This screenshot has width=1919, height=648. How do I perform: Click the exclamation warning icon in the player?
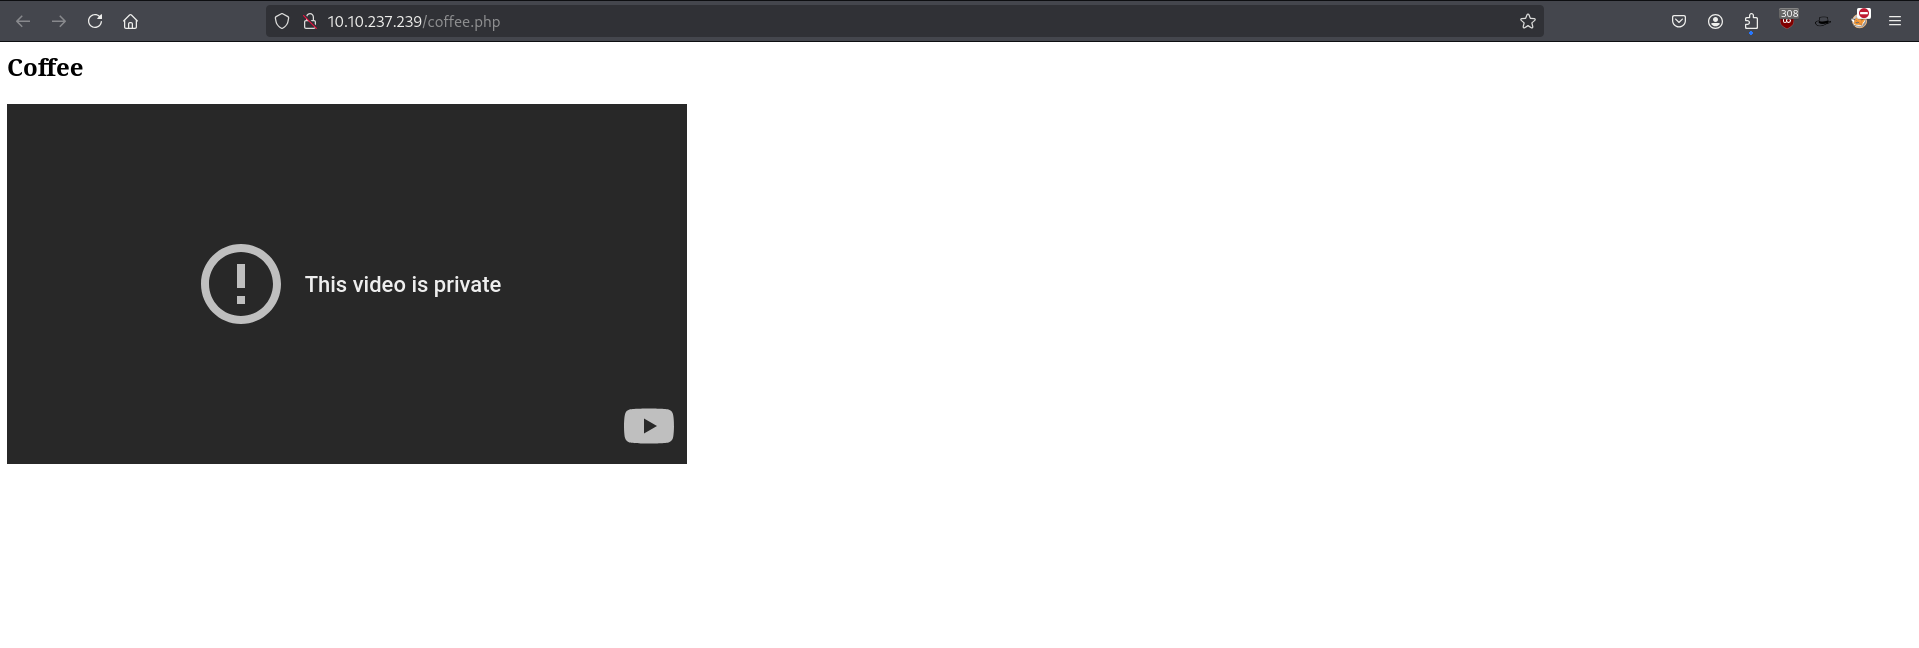coord(241,284)
